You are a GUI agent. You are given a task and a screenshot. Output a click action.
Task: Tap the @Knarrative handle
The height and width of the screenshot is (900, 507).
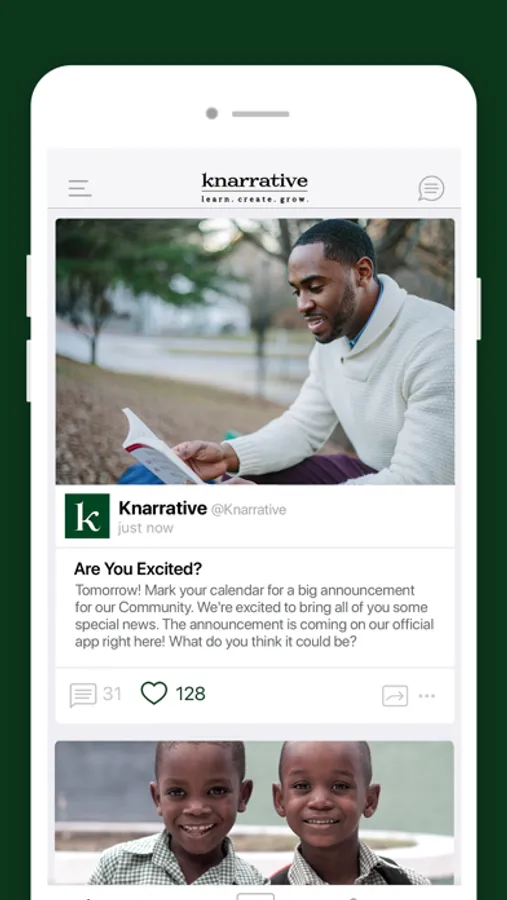249,510
